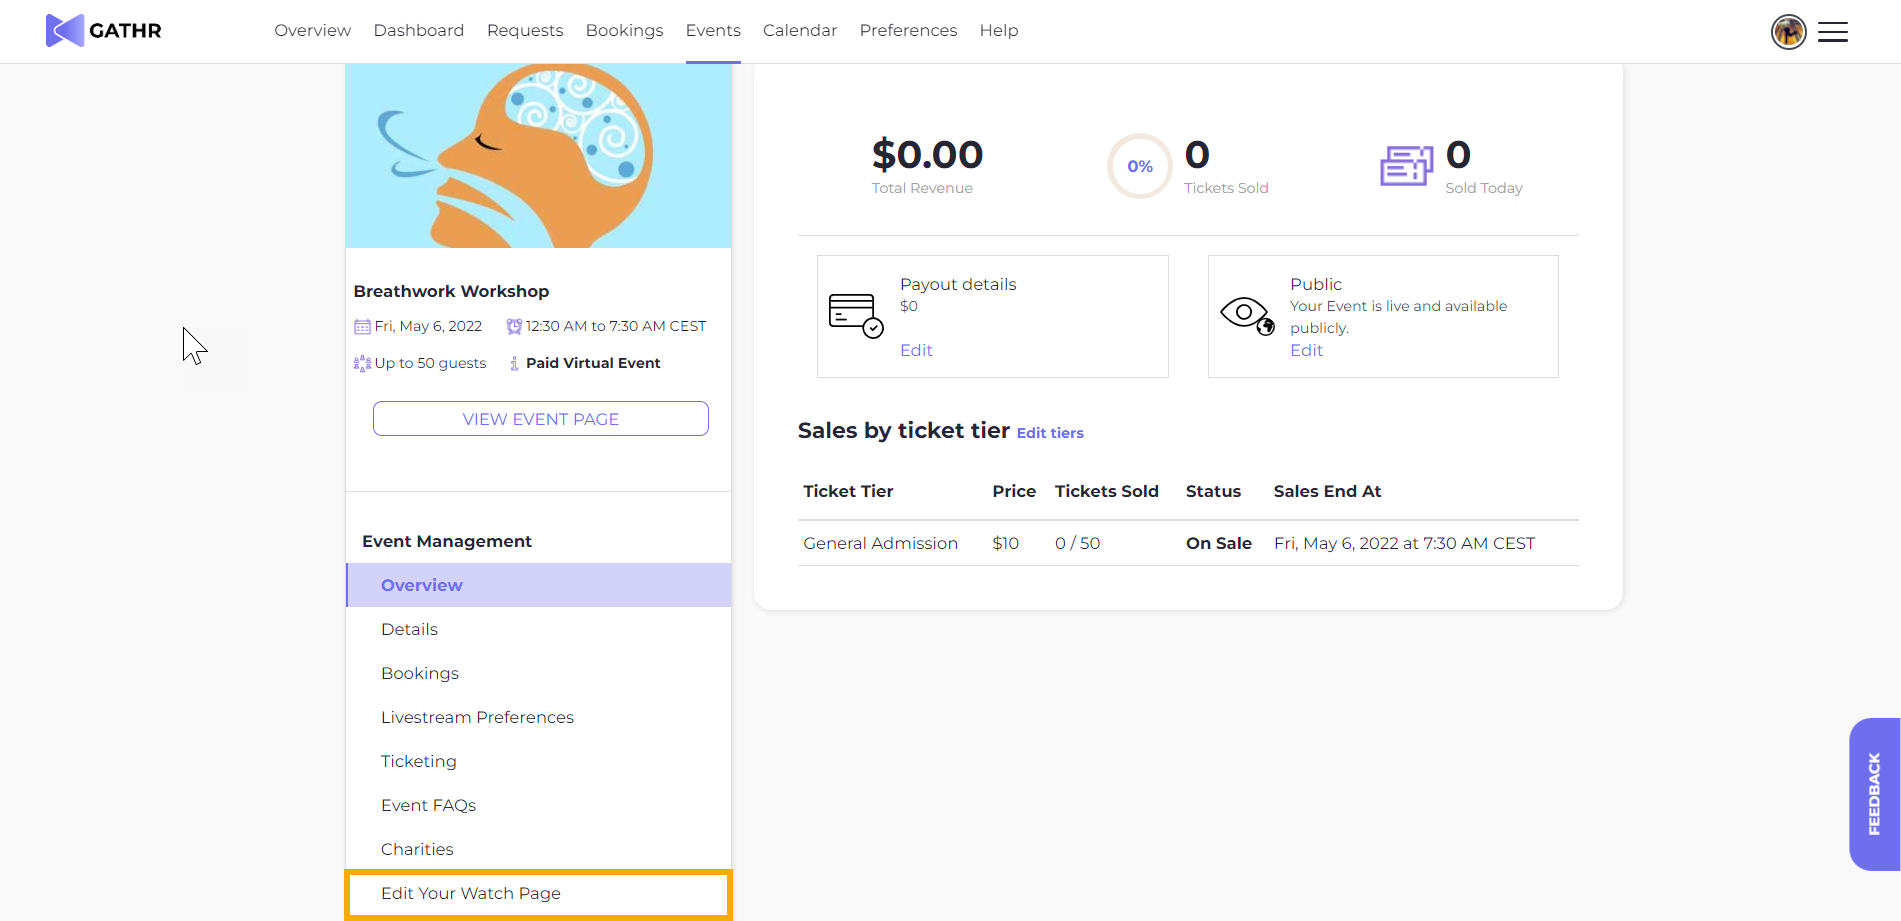Open the Calendar navigation item

point(799,31)
